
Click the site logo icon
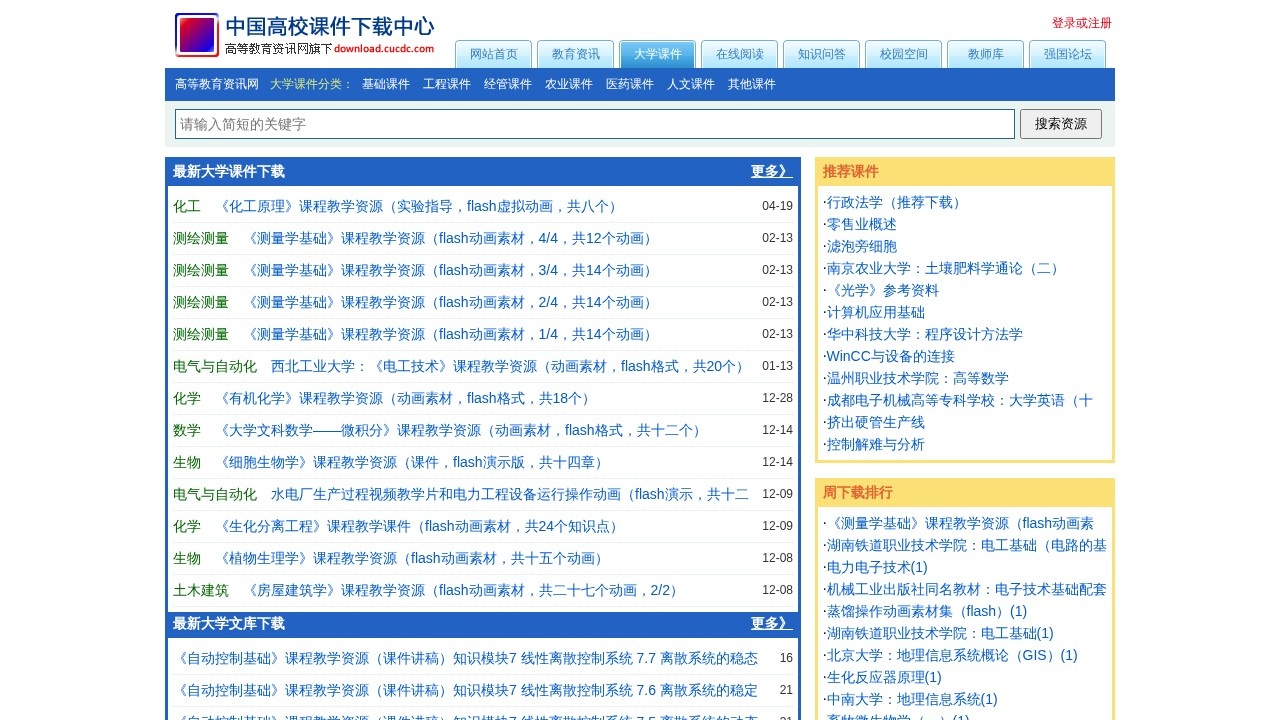click(x=197, y=35)
